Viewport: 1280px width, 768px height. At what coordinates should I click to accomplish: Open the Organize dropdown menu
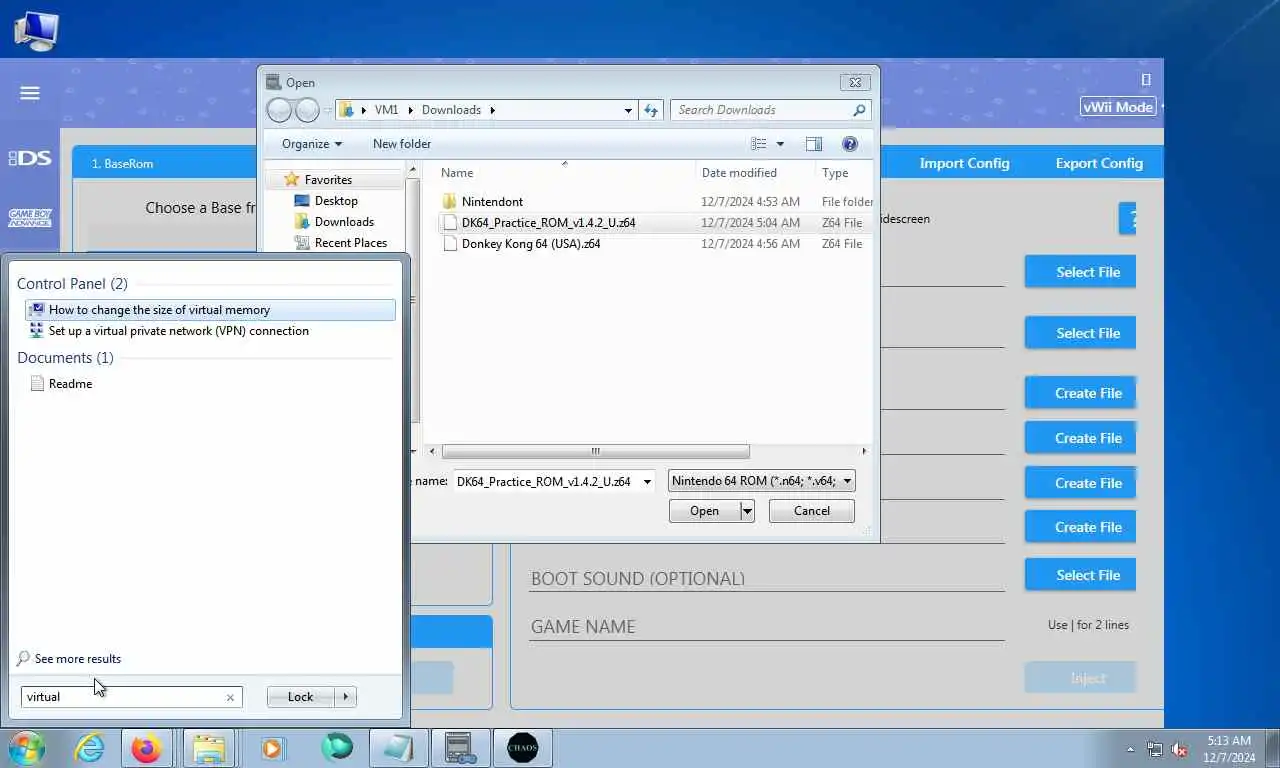click(x=312, y=144)
